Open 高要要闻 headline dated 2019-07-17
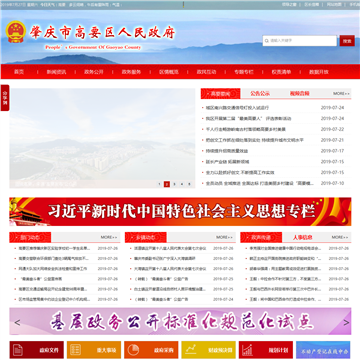Image resolution: width=360 pixels, height=360 pixels. tap(227, 151)
